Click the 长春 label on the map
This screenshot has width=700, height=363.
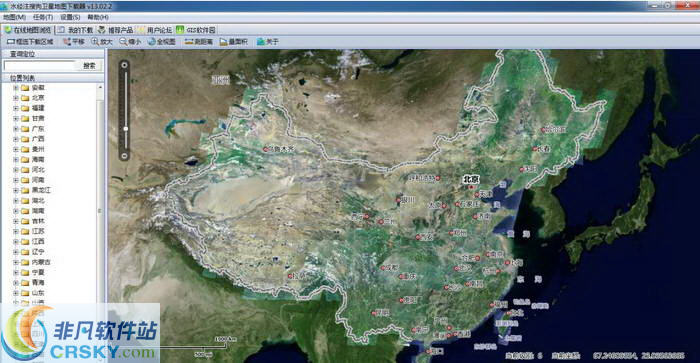pyautogui.click(x=544, y=149)
